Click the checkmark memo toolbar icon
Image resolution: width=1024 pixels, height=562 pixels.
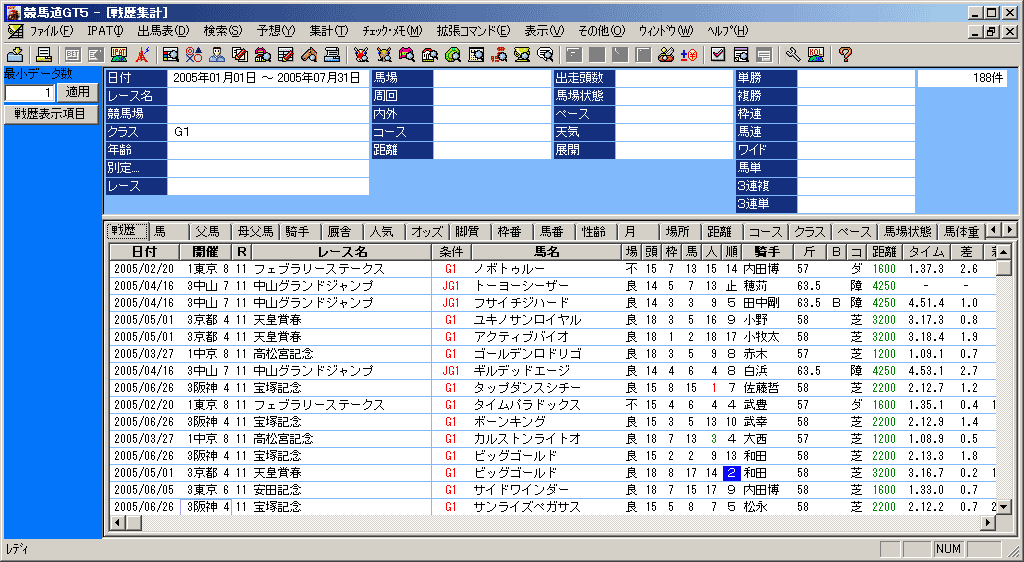[x=718, y=54]
